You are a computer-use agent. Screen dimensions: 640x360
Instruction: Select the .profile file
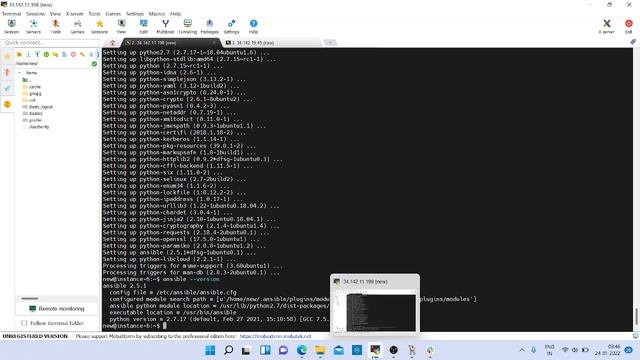32,120
